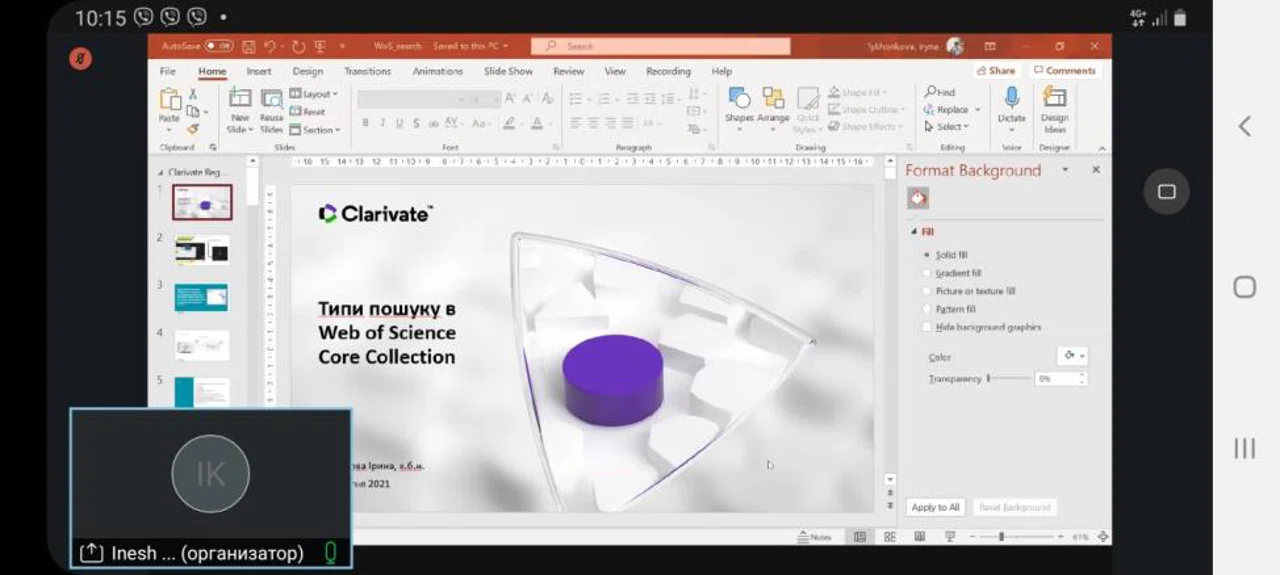The height and width of the screenshot is (575, 1280).
Task: Select the Picture or texture fill option
Action: 927,291
